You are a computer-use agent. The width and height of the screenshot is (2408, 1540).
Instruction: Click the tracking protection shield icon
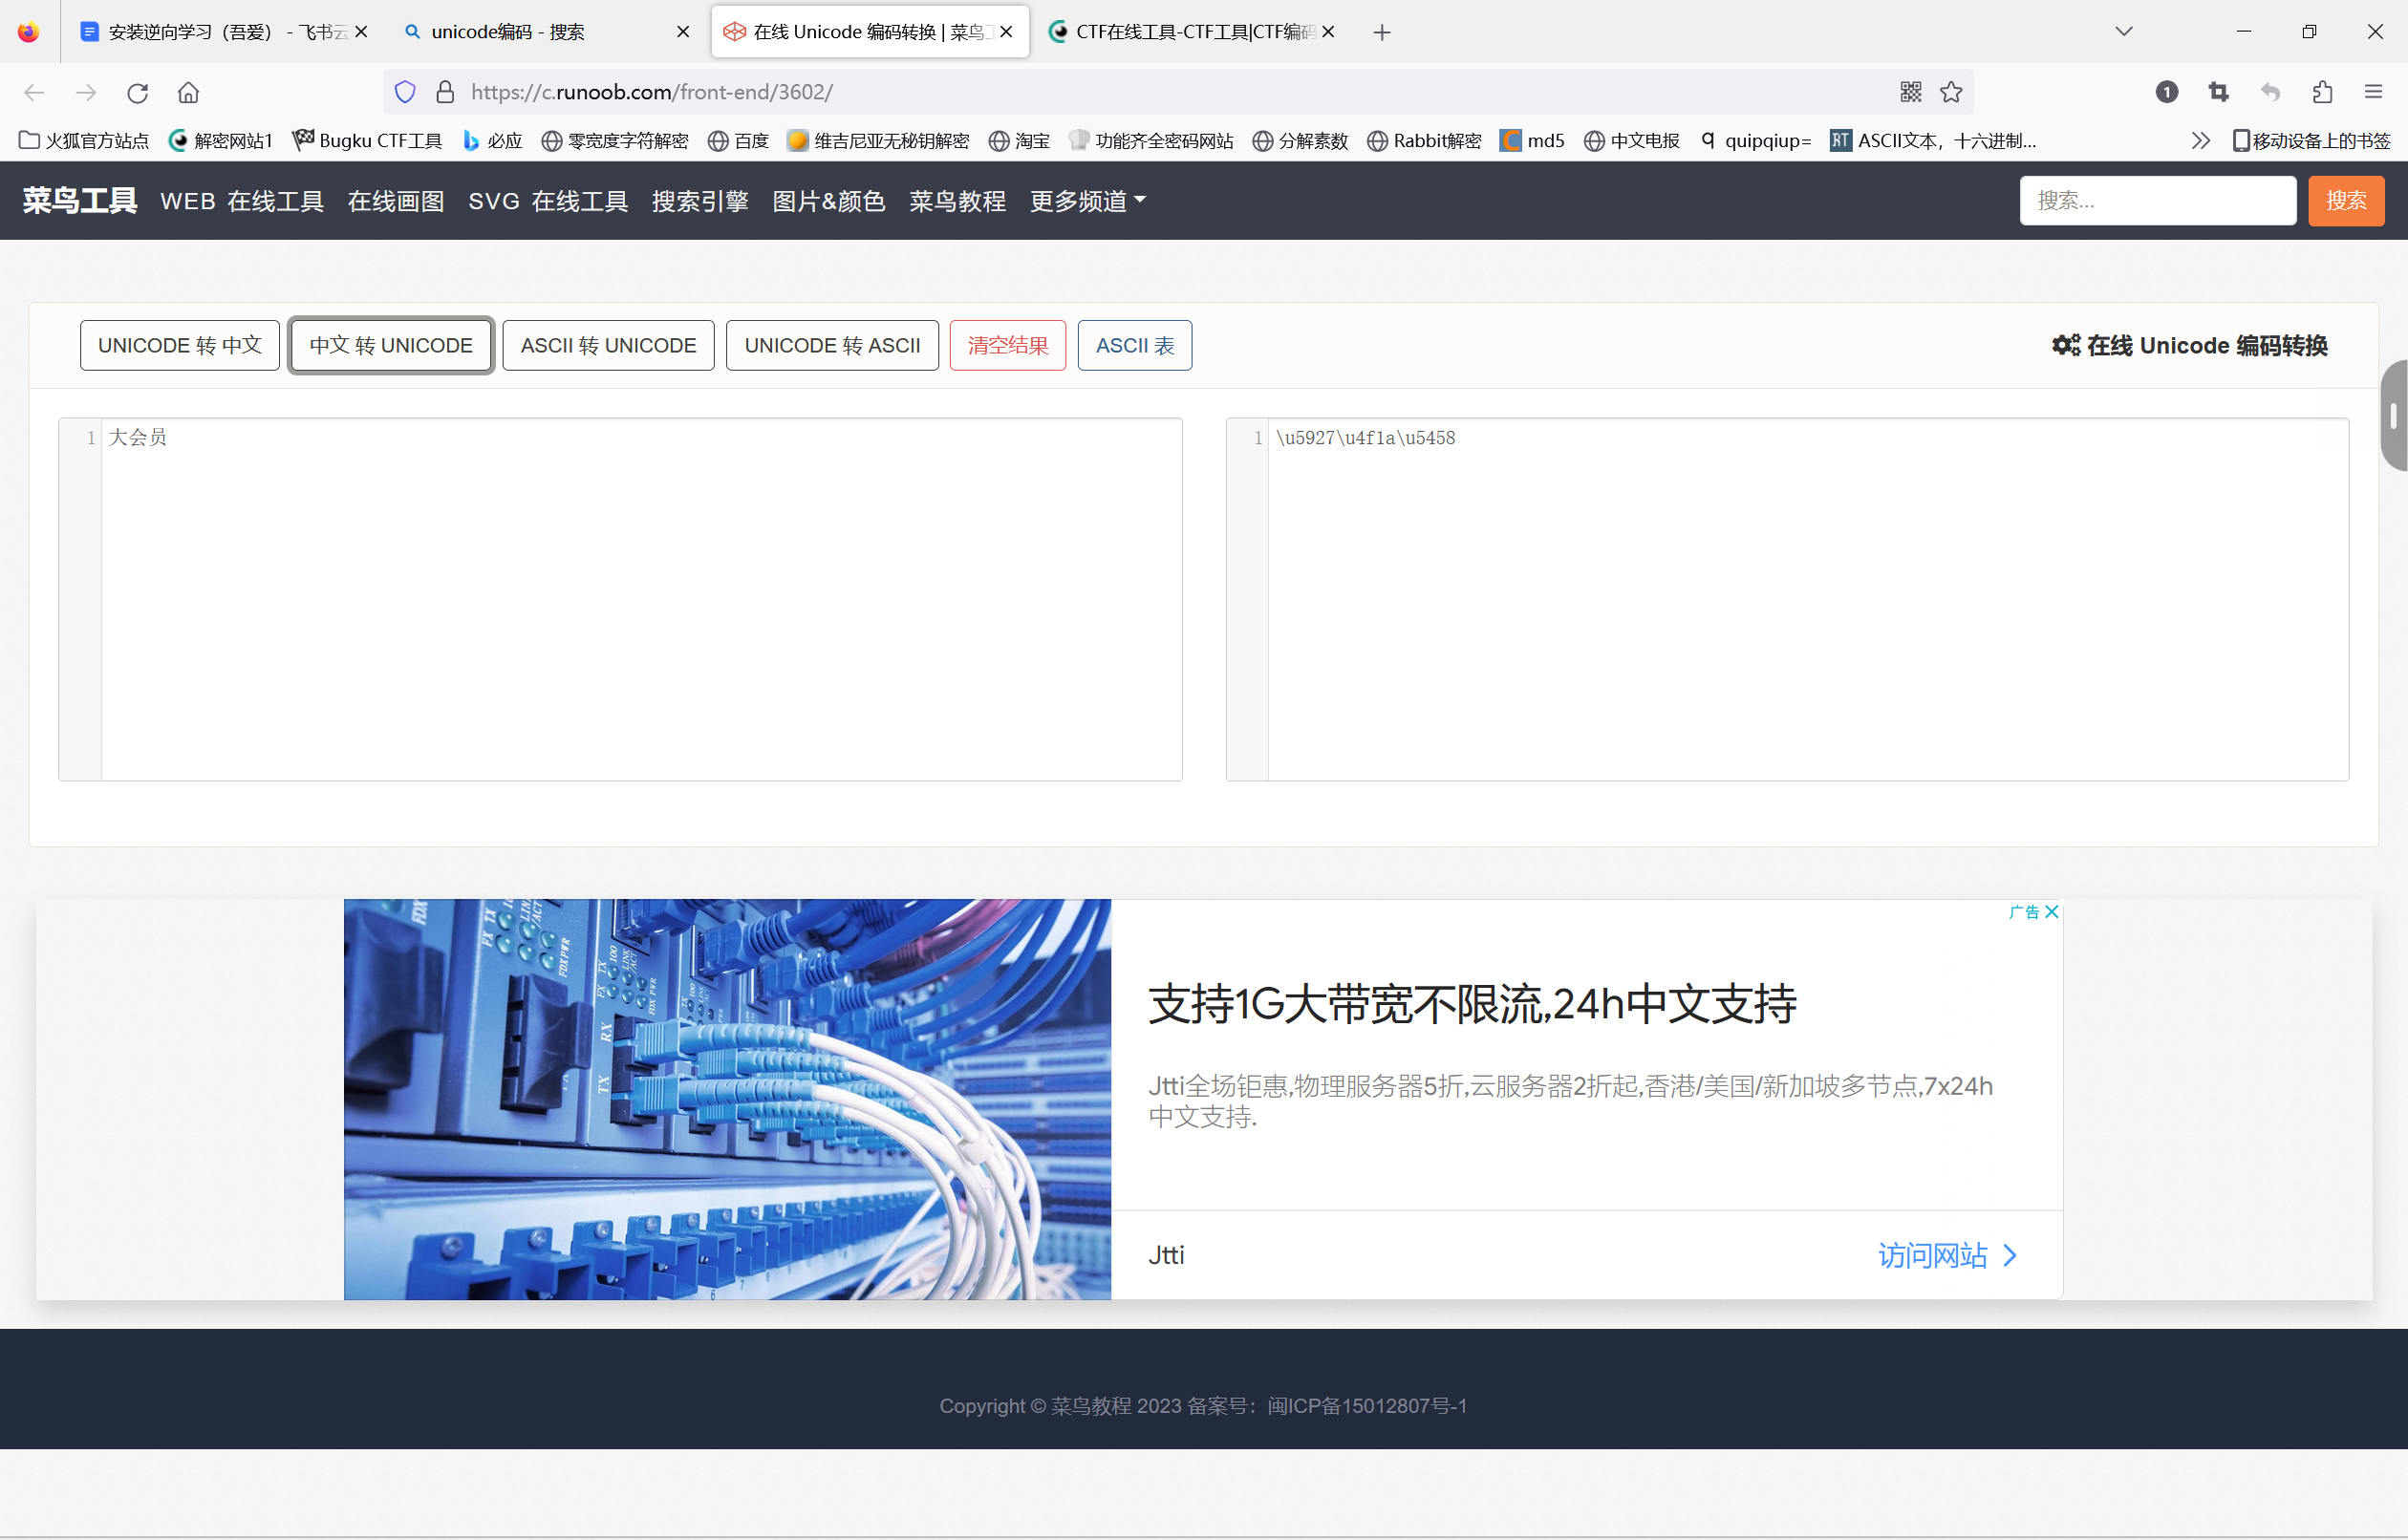tap(405, 92)
